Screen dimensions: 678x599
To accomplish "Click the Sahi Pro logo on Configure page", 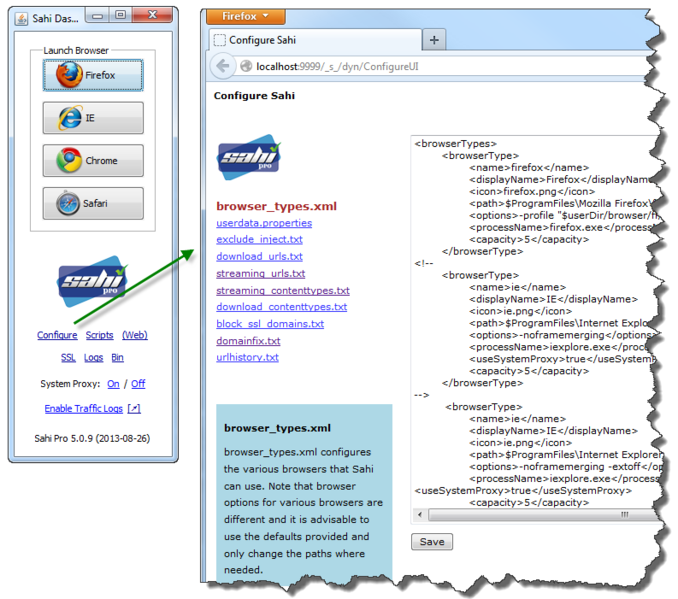I will (x=249, y=157).
